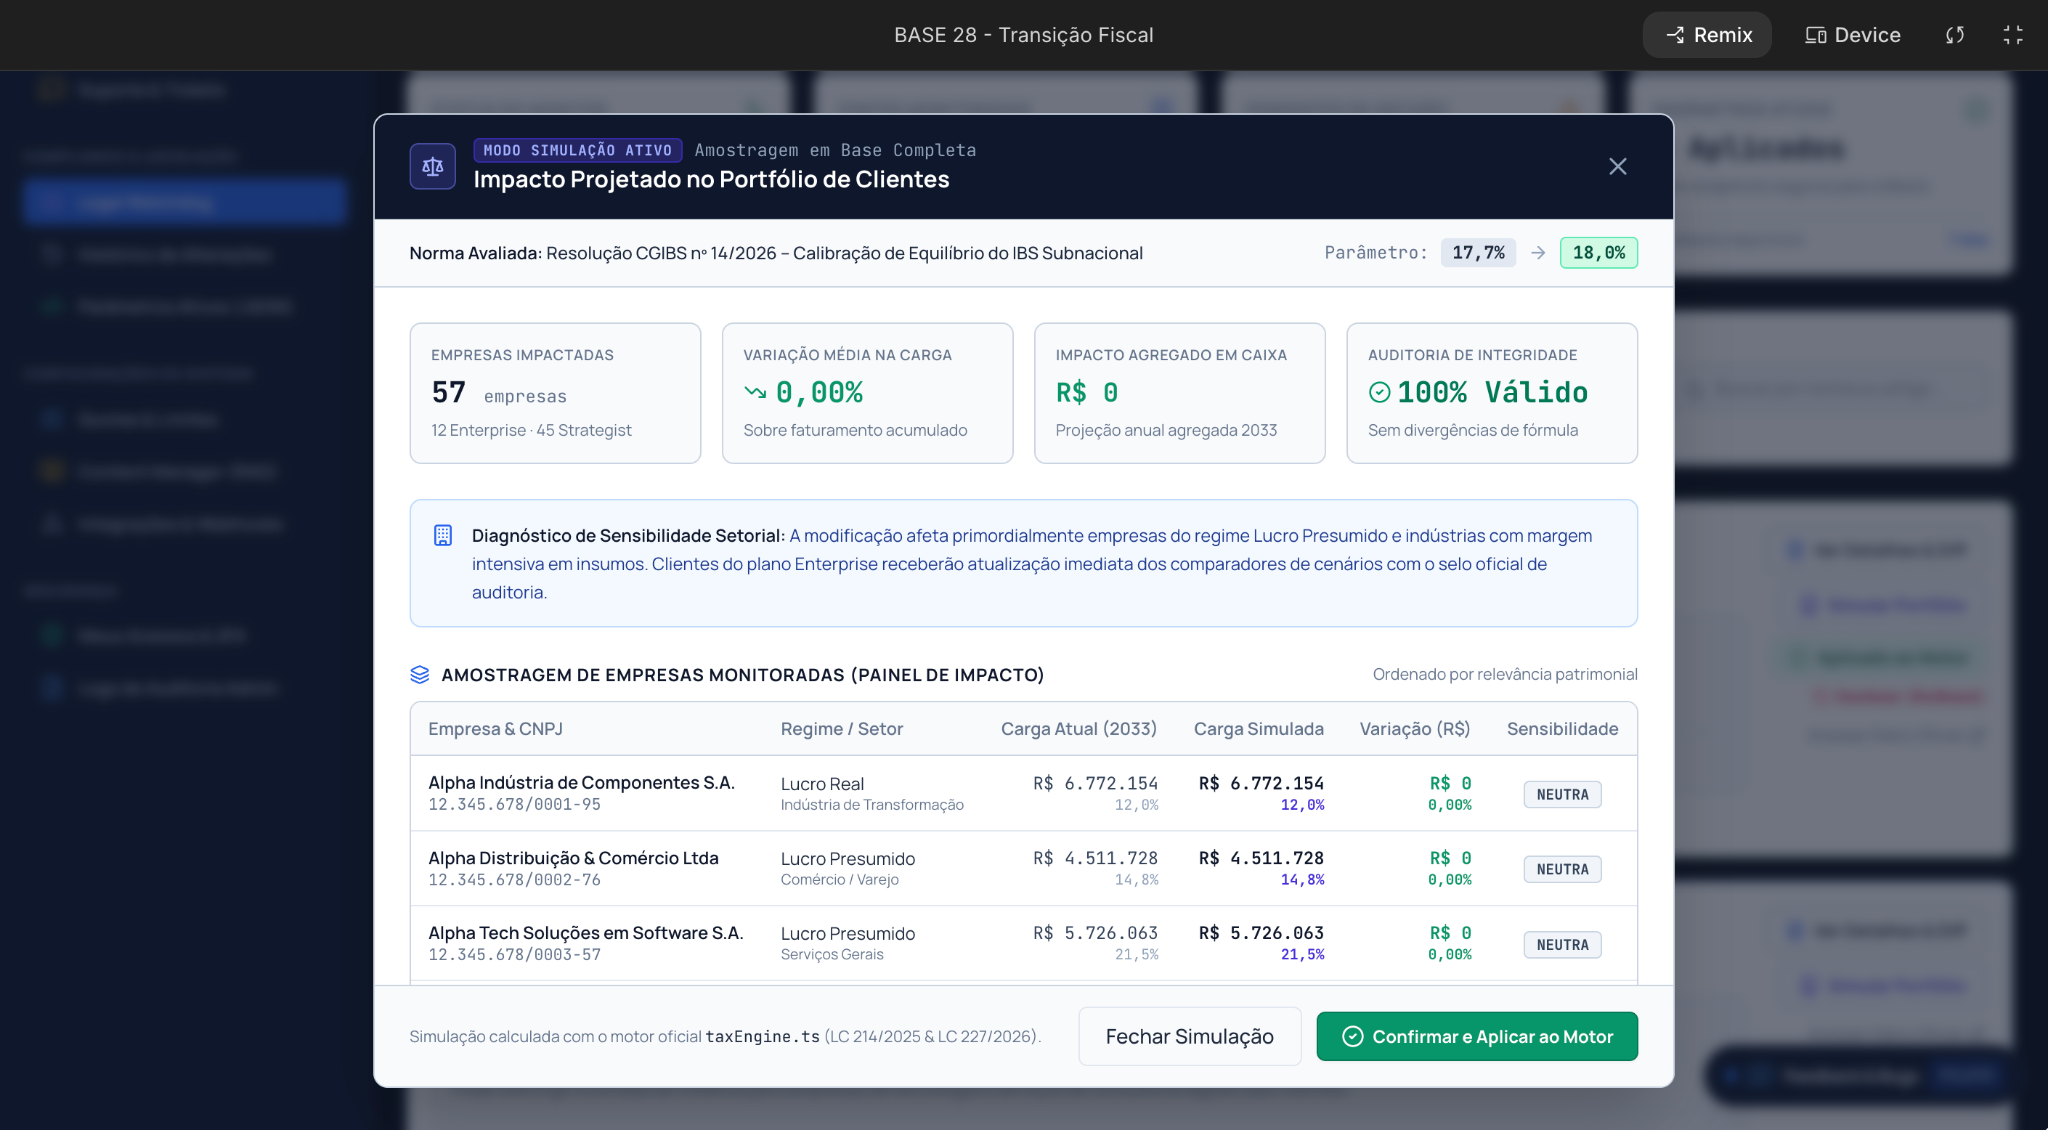
Task: Click the Variação (R$) column header
Action: pyautogui.click(x=1414, y=729)
